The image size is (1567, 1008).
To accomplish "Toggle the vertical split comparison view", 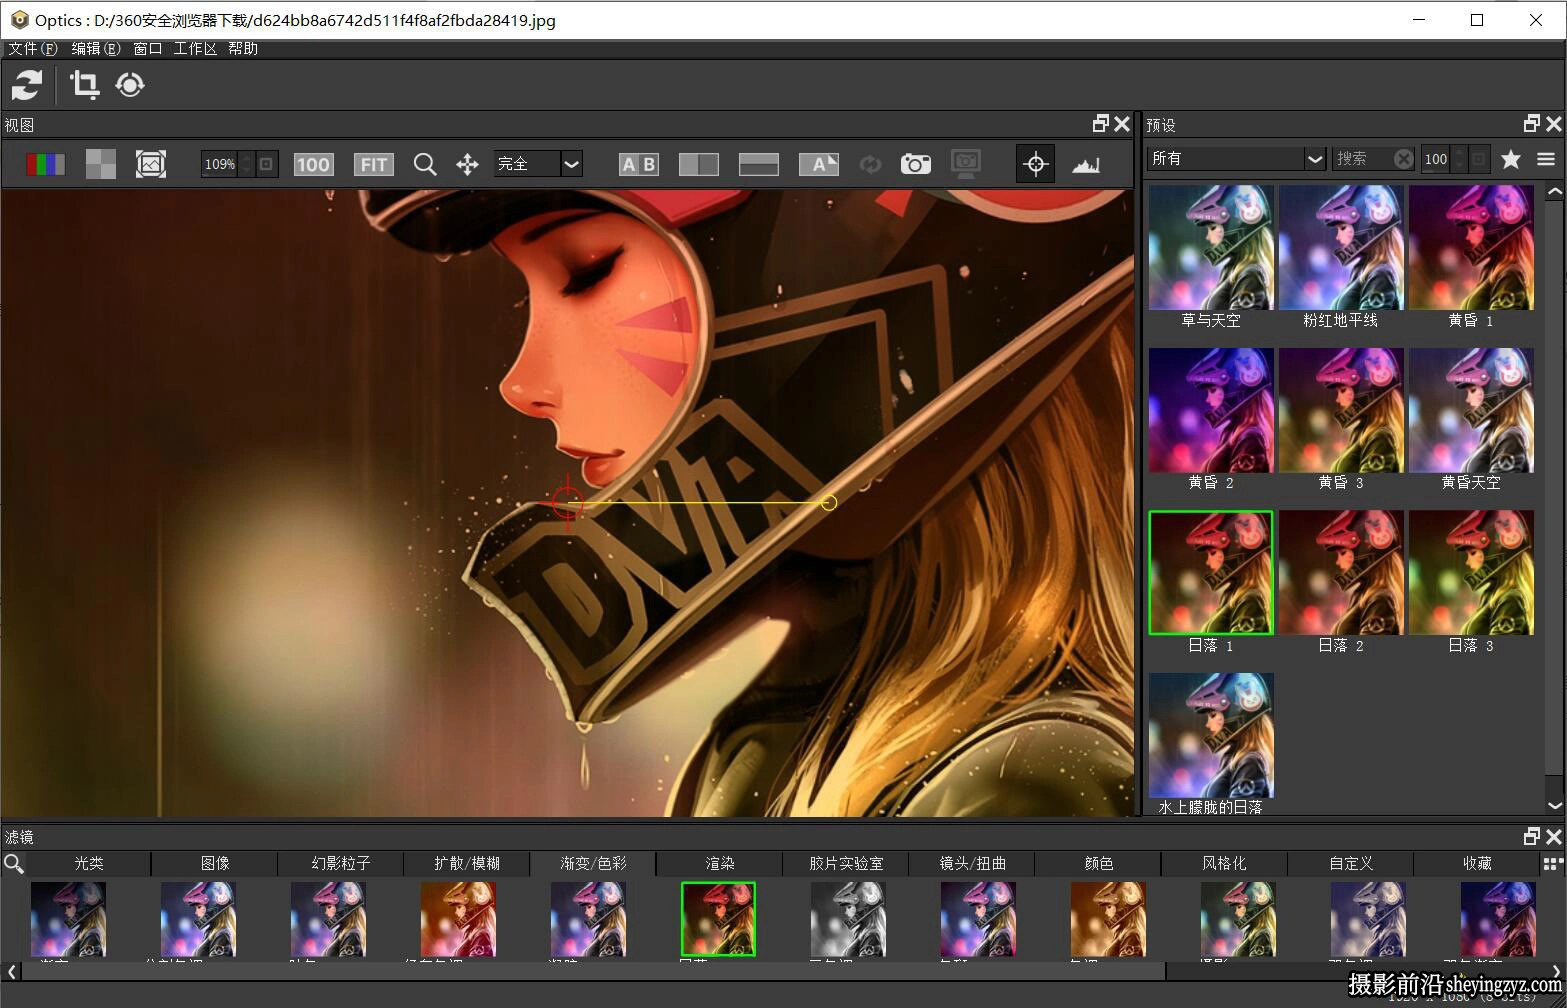I will [x=699, y=164].
